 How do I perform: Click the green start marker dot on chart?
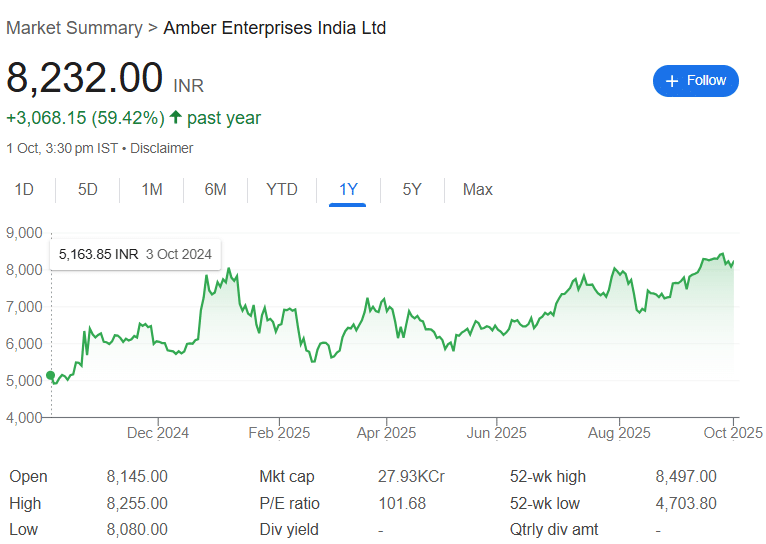point(51,375)
